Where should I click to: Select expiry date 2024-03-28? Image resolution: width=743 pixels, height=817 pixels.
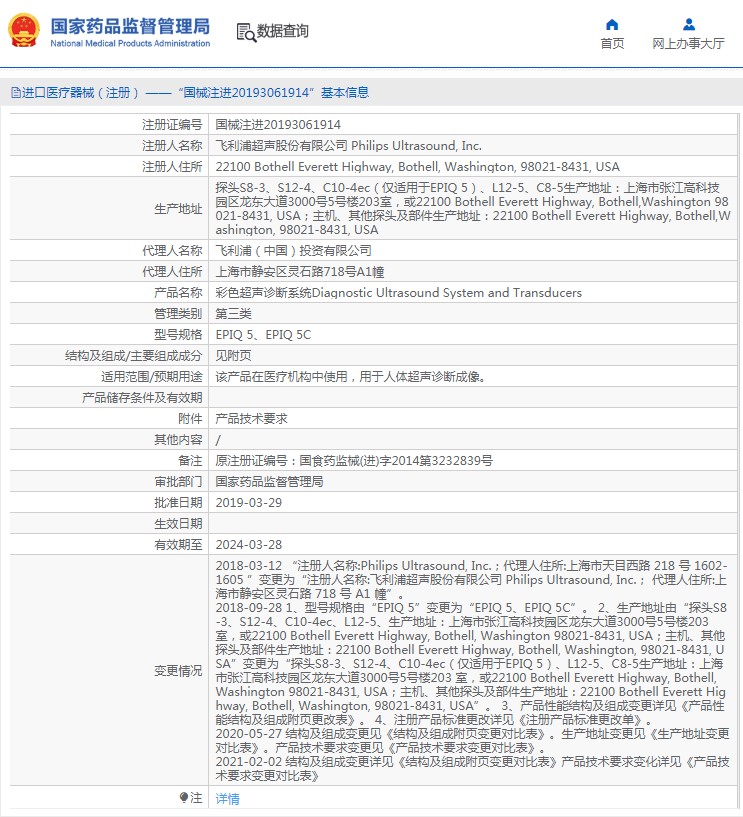249,544
